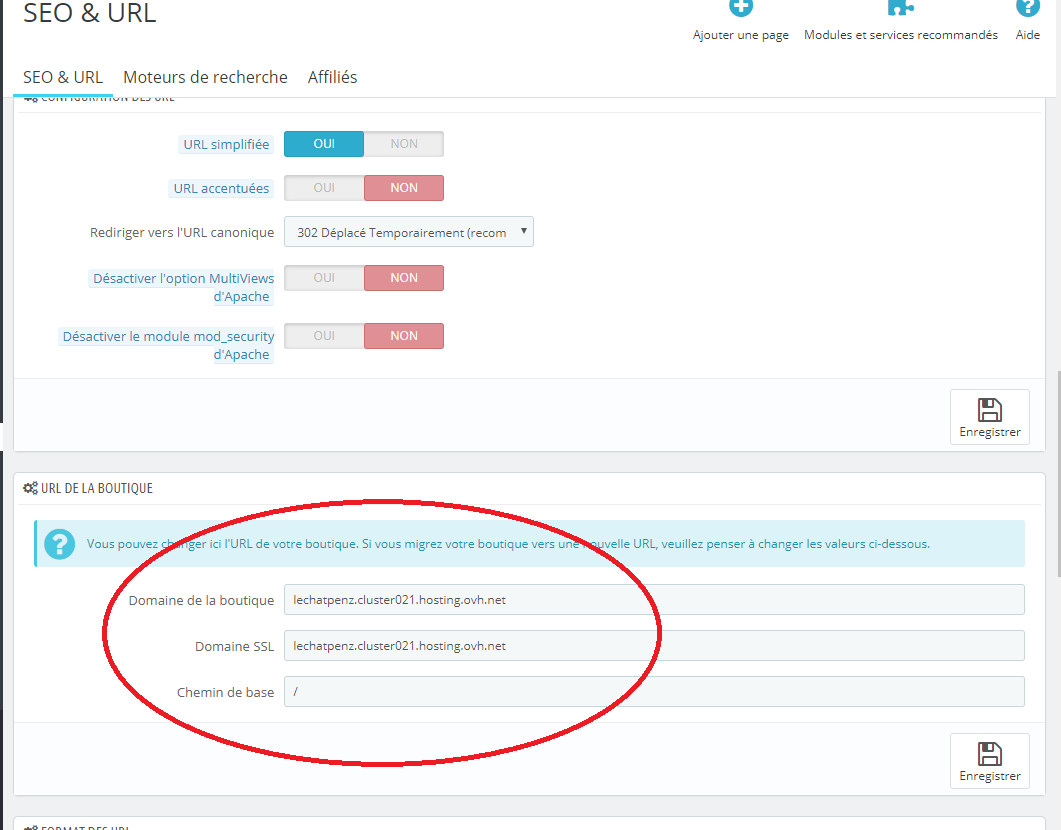This screenshot has width=1061, height=830.
Task: Click the Domaine SSL input field
Action: point(654,646)
